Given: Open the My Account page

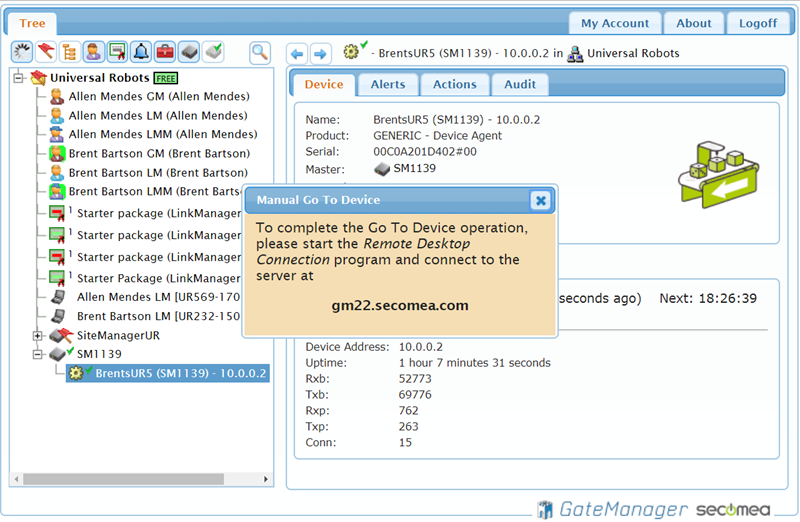Looking at the screenshot, I should pos(614,23).
